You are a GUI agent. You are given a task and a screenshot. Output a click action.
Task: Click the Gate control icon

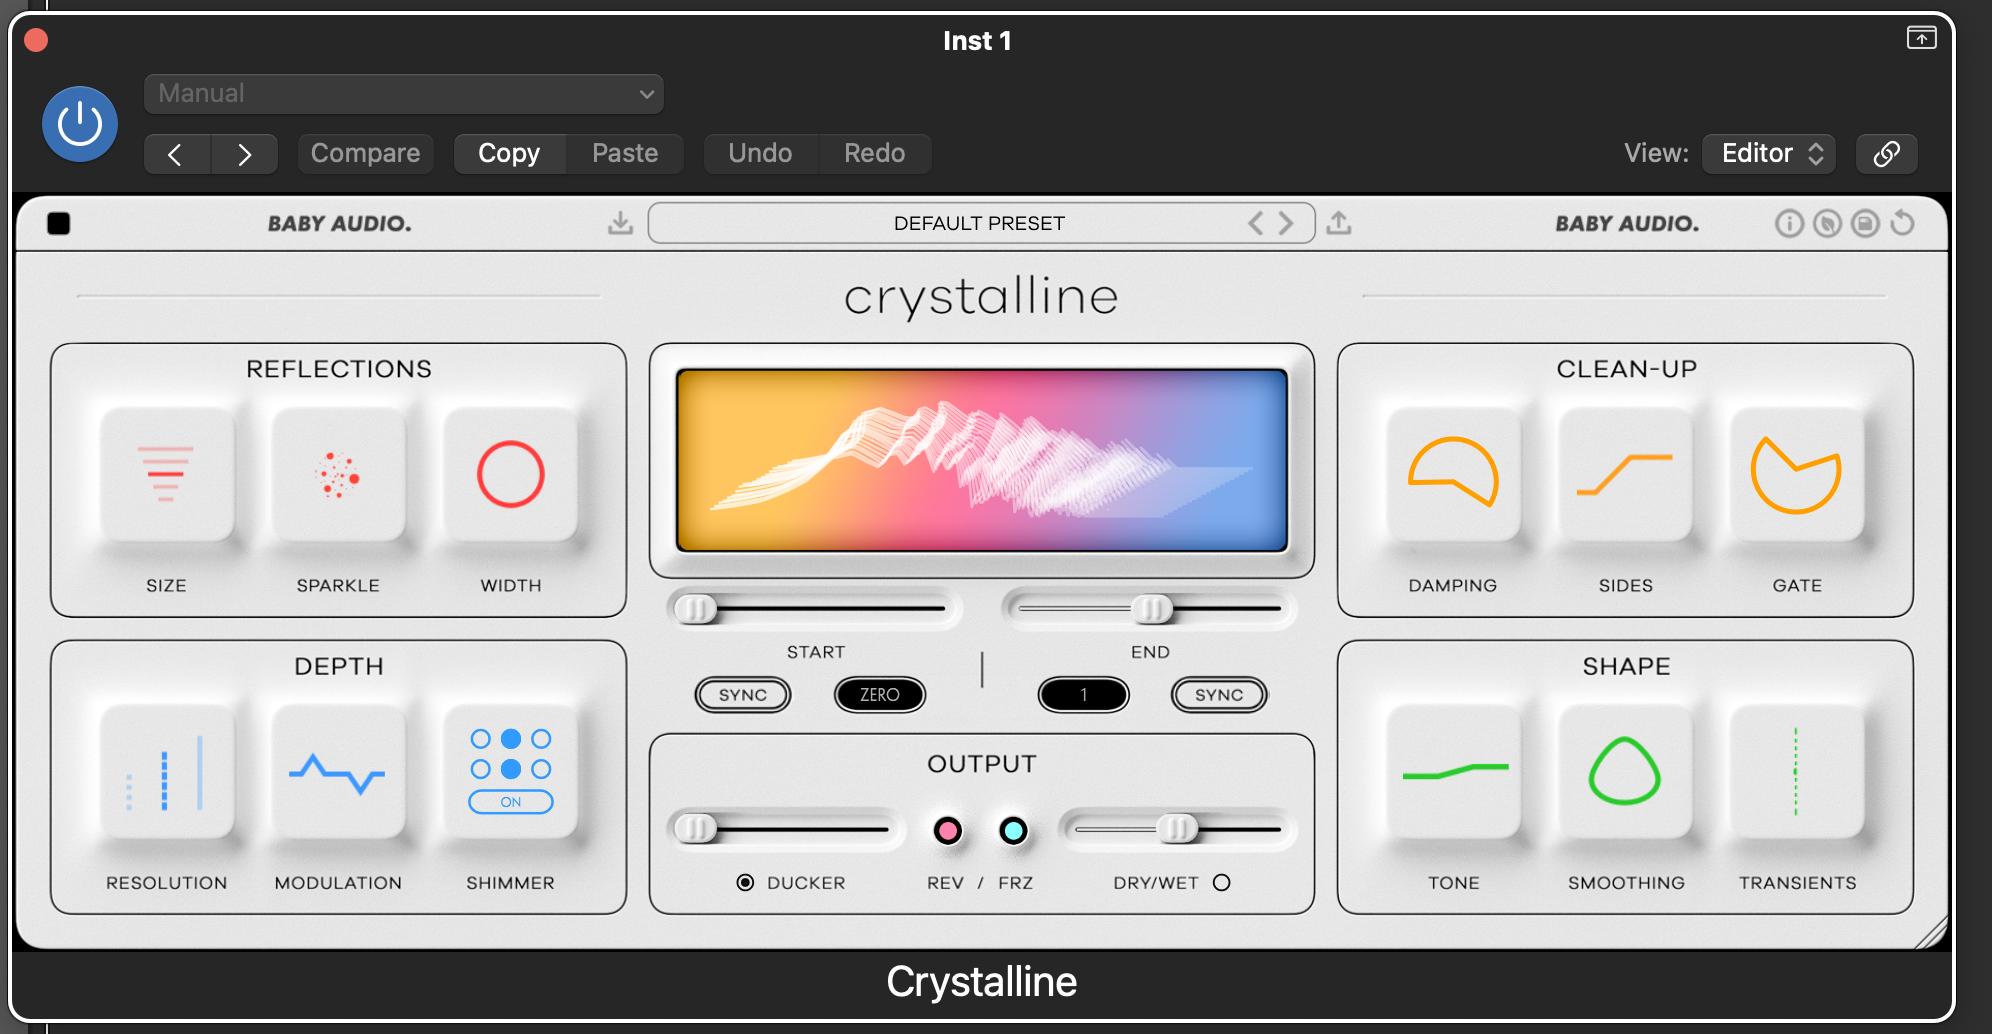pyautogui.click(x=1796, y=474)
